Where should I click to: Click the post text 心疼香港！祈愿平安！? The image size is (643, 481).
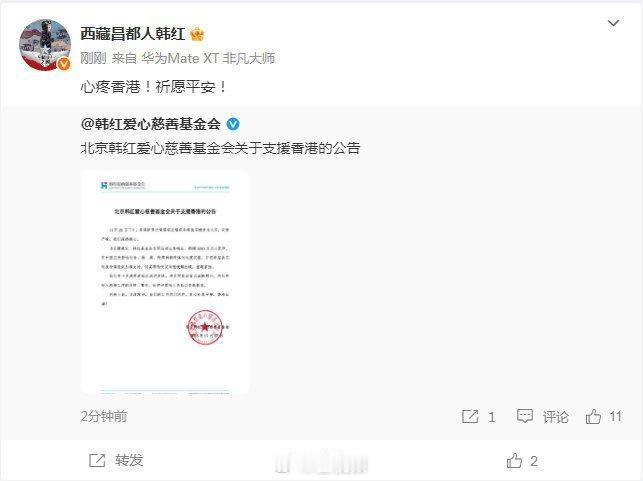point(154,87)
